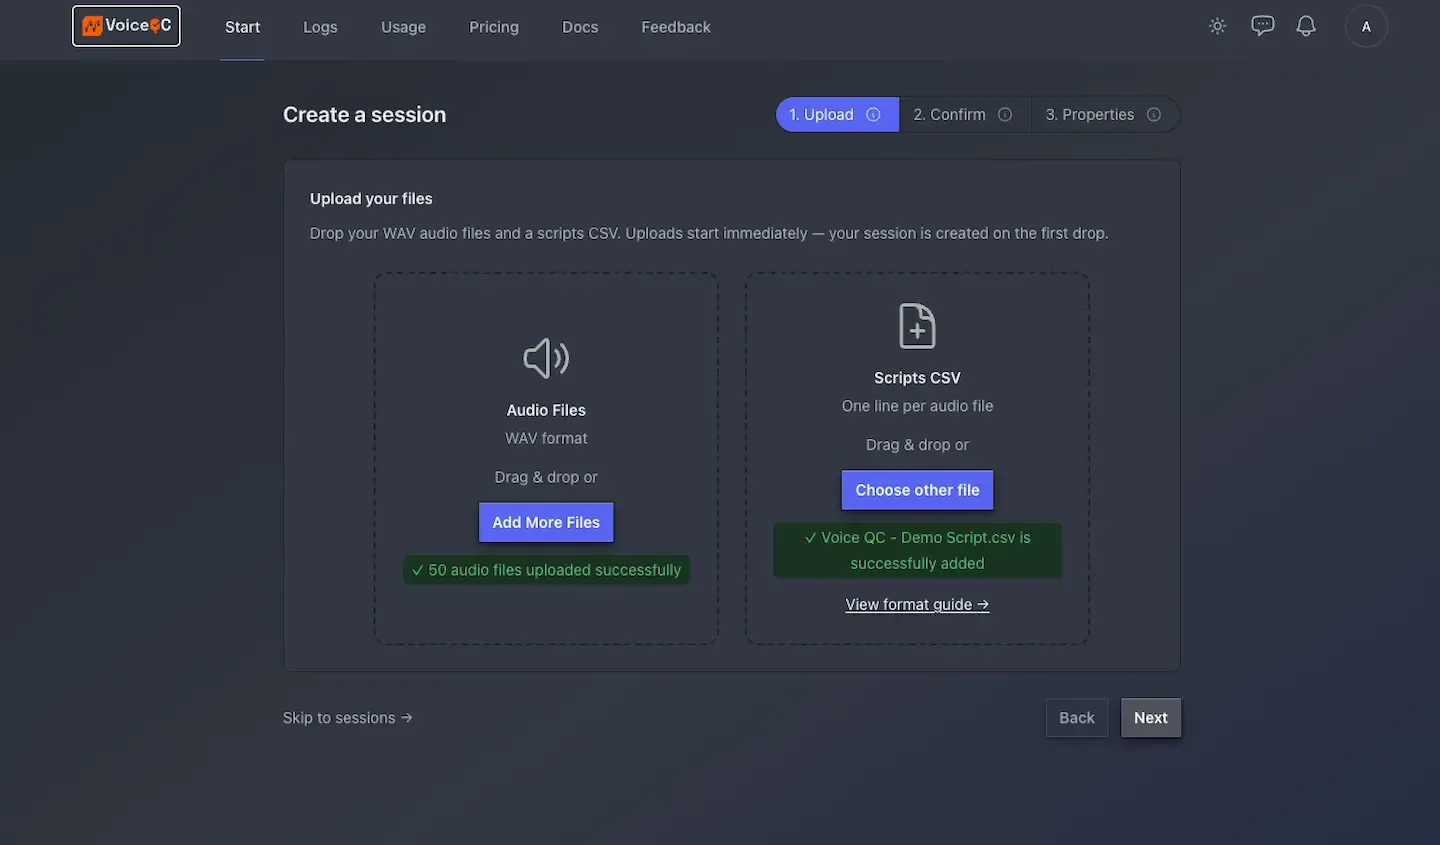
Task: Open the Logs page
Action: tap(320, 27)
